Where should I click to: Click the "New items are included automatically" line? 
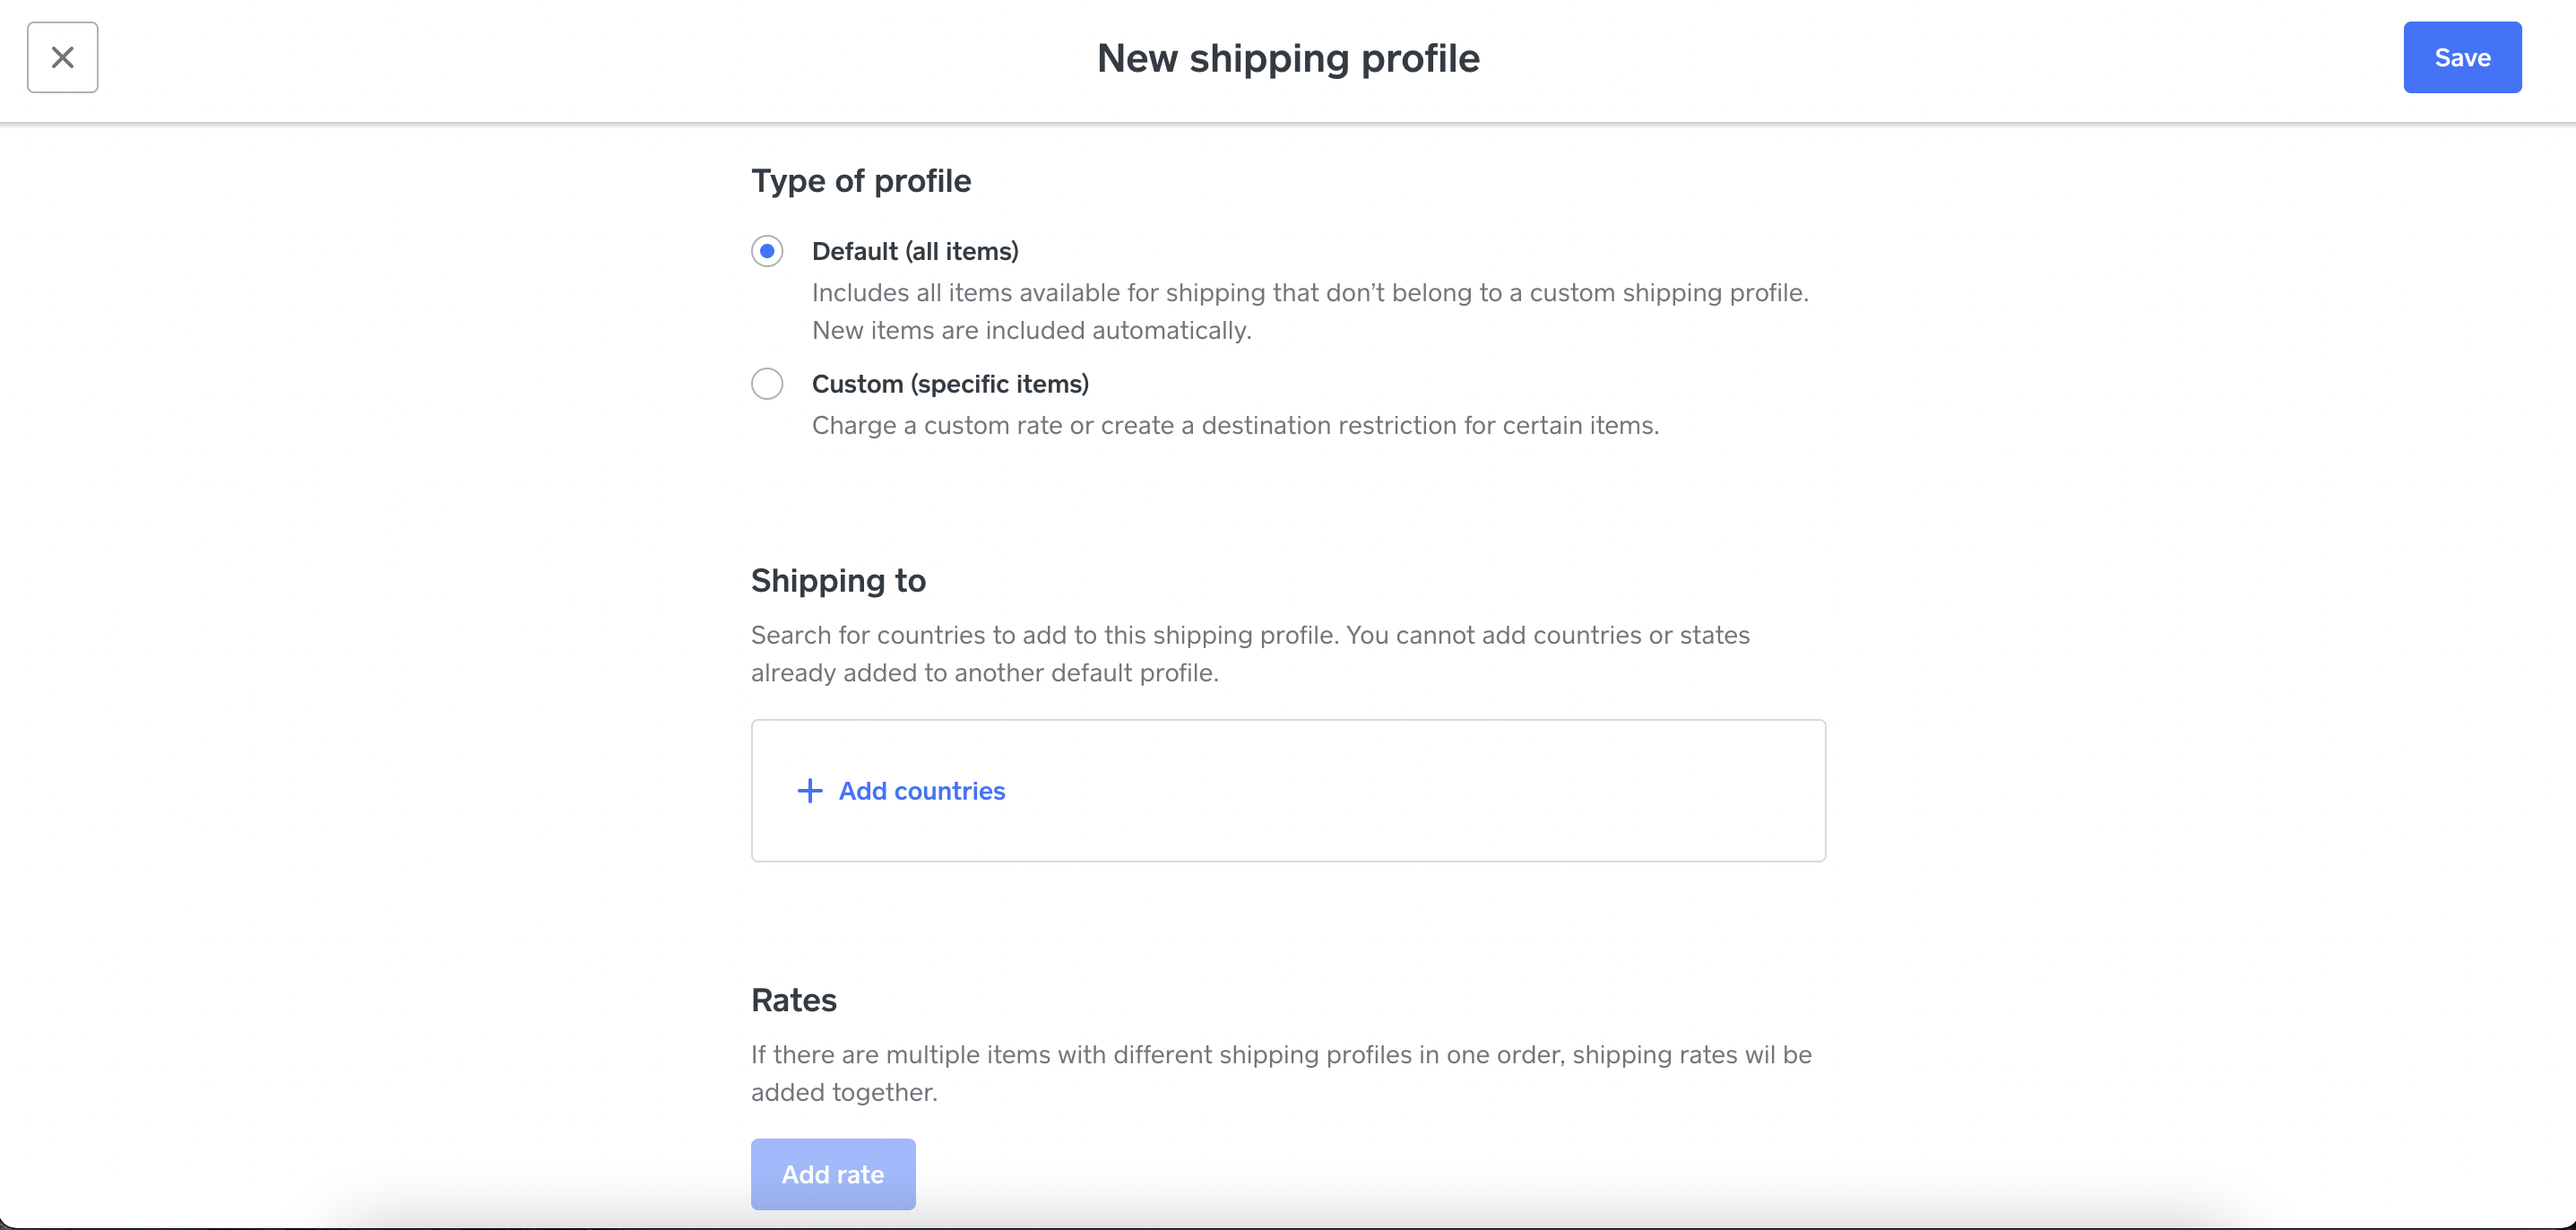1031,331
